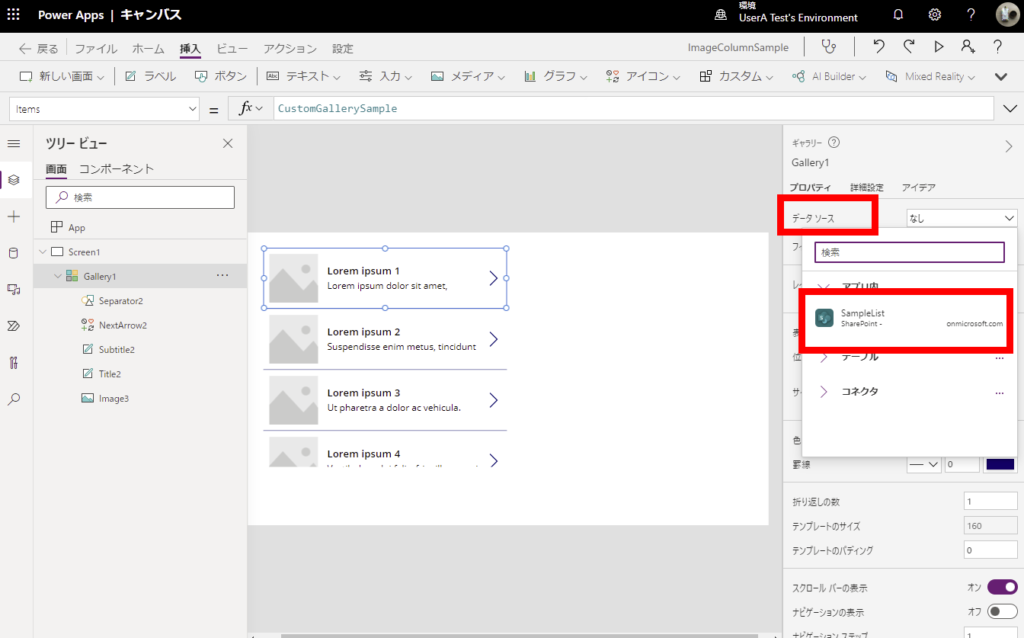Open the AI Builder dropdown

(829, 76)
